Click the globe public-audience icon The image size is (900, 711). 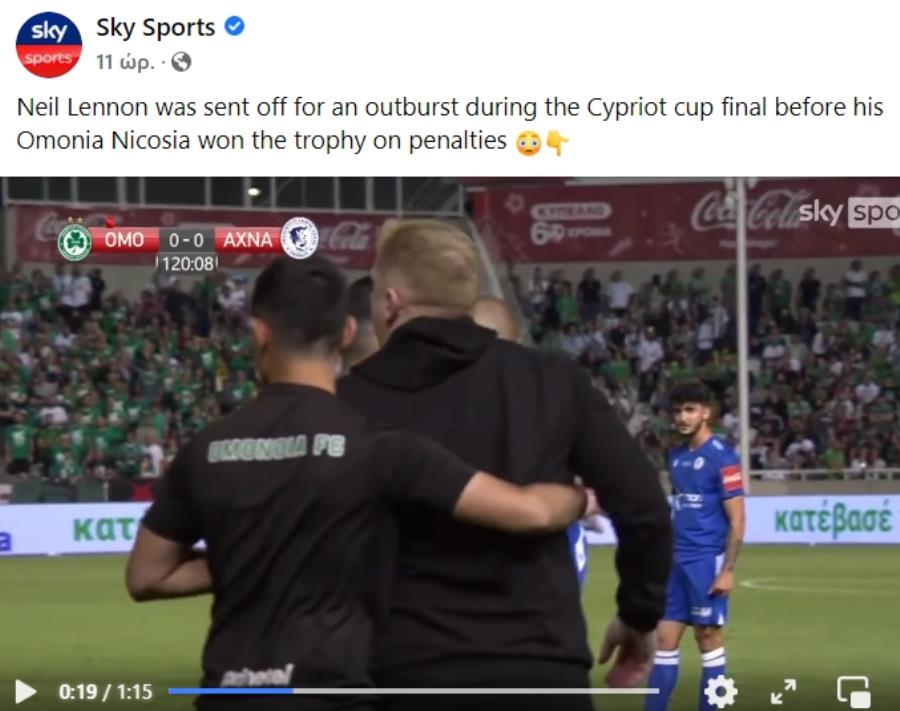(x=181, y=61)
